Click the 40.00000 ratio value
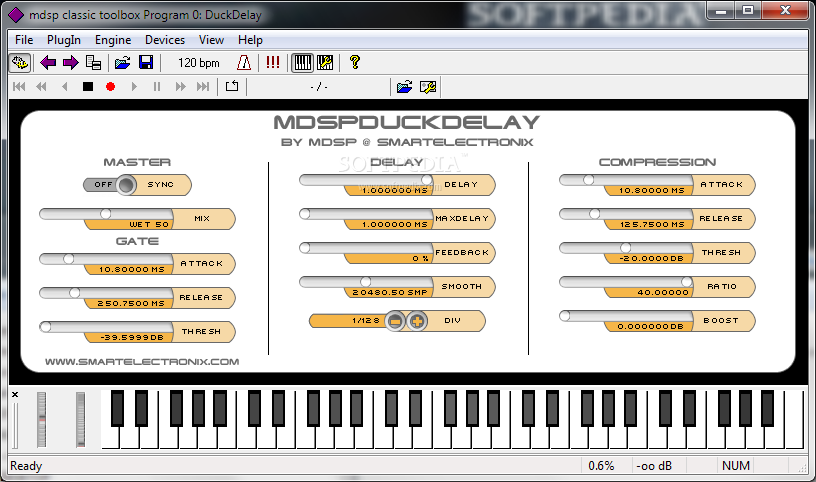Screen dimensions: 816x482 pyautogui.click(x=663, y=293)
